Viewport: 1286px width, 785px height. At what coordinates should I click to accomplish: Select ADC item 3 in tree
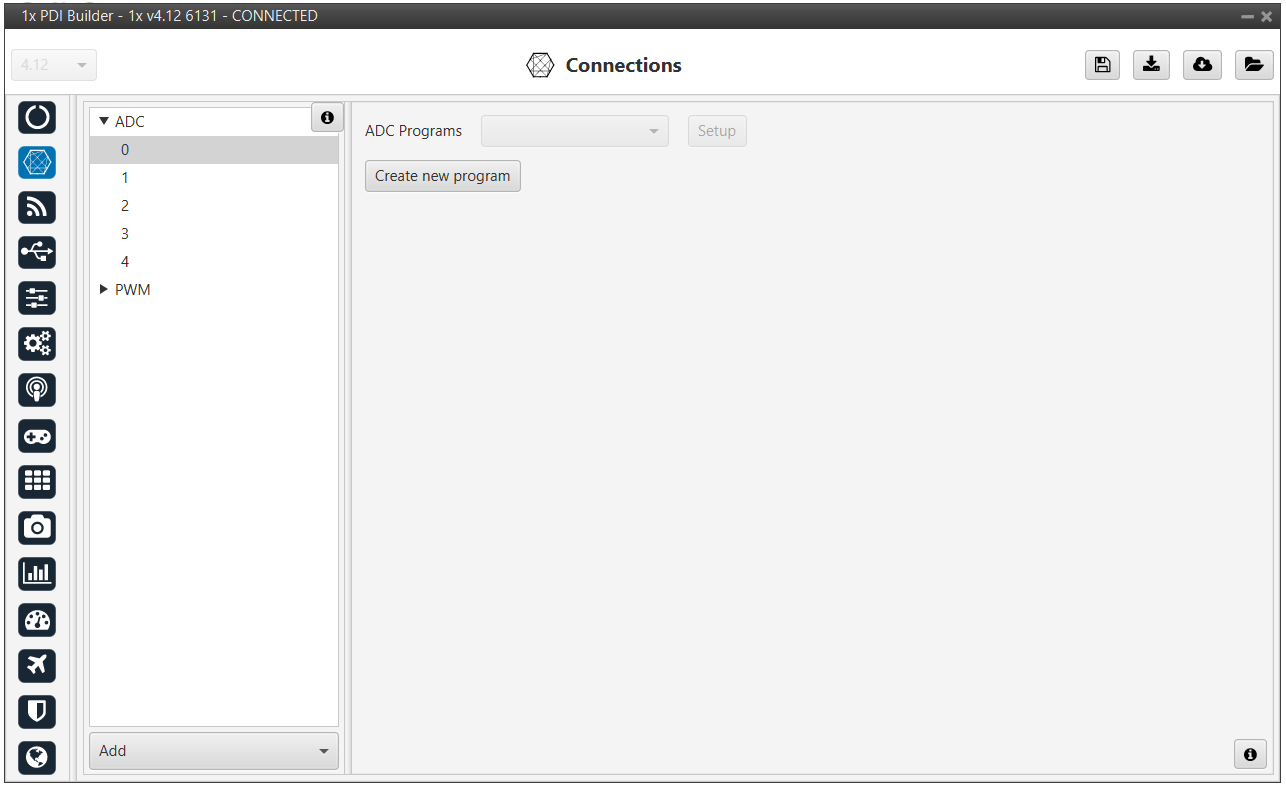click(x=125, y=234)
